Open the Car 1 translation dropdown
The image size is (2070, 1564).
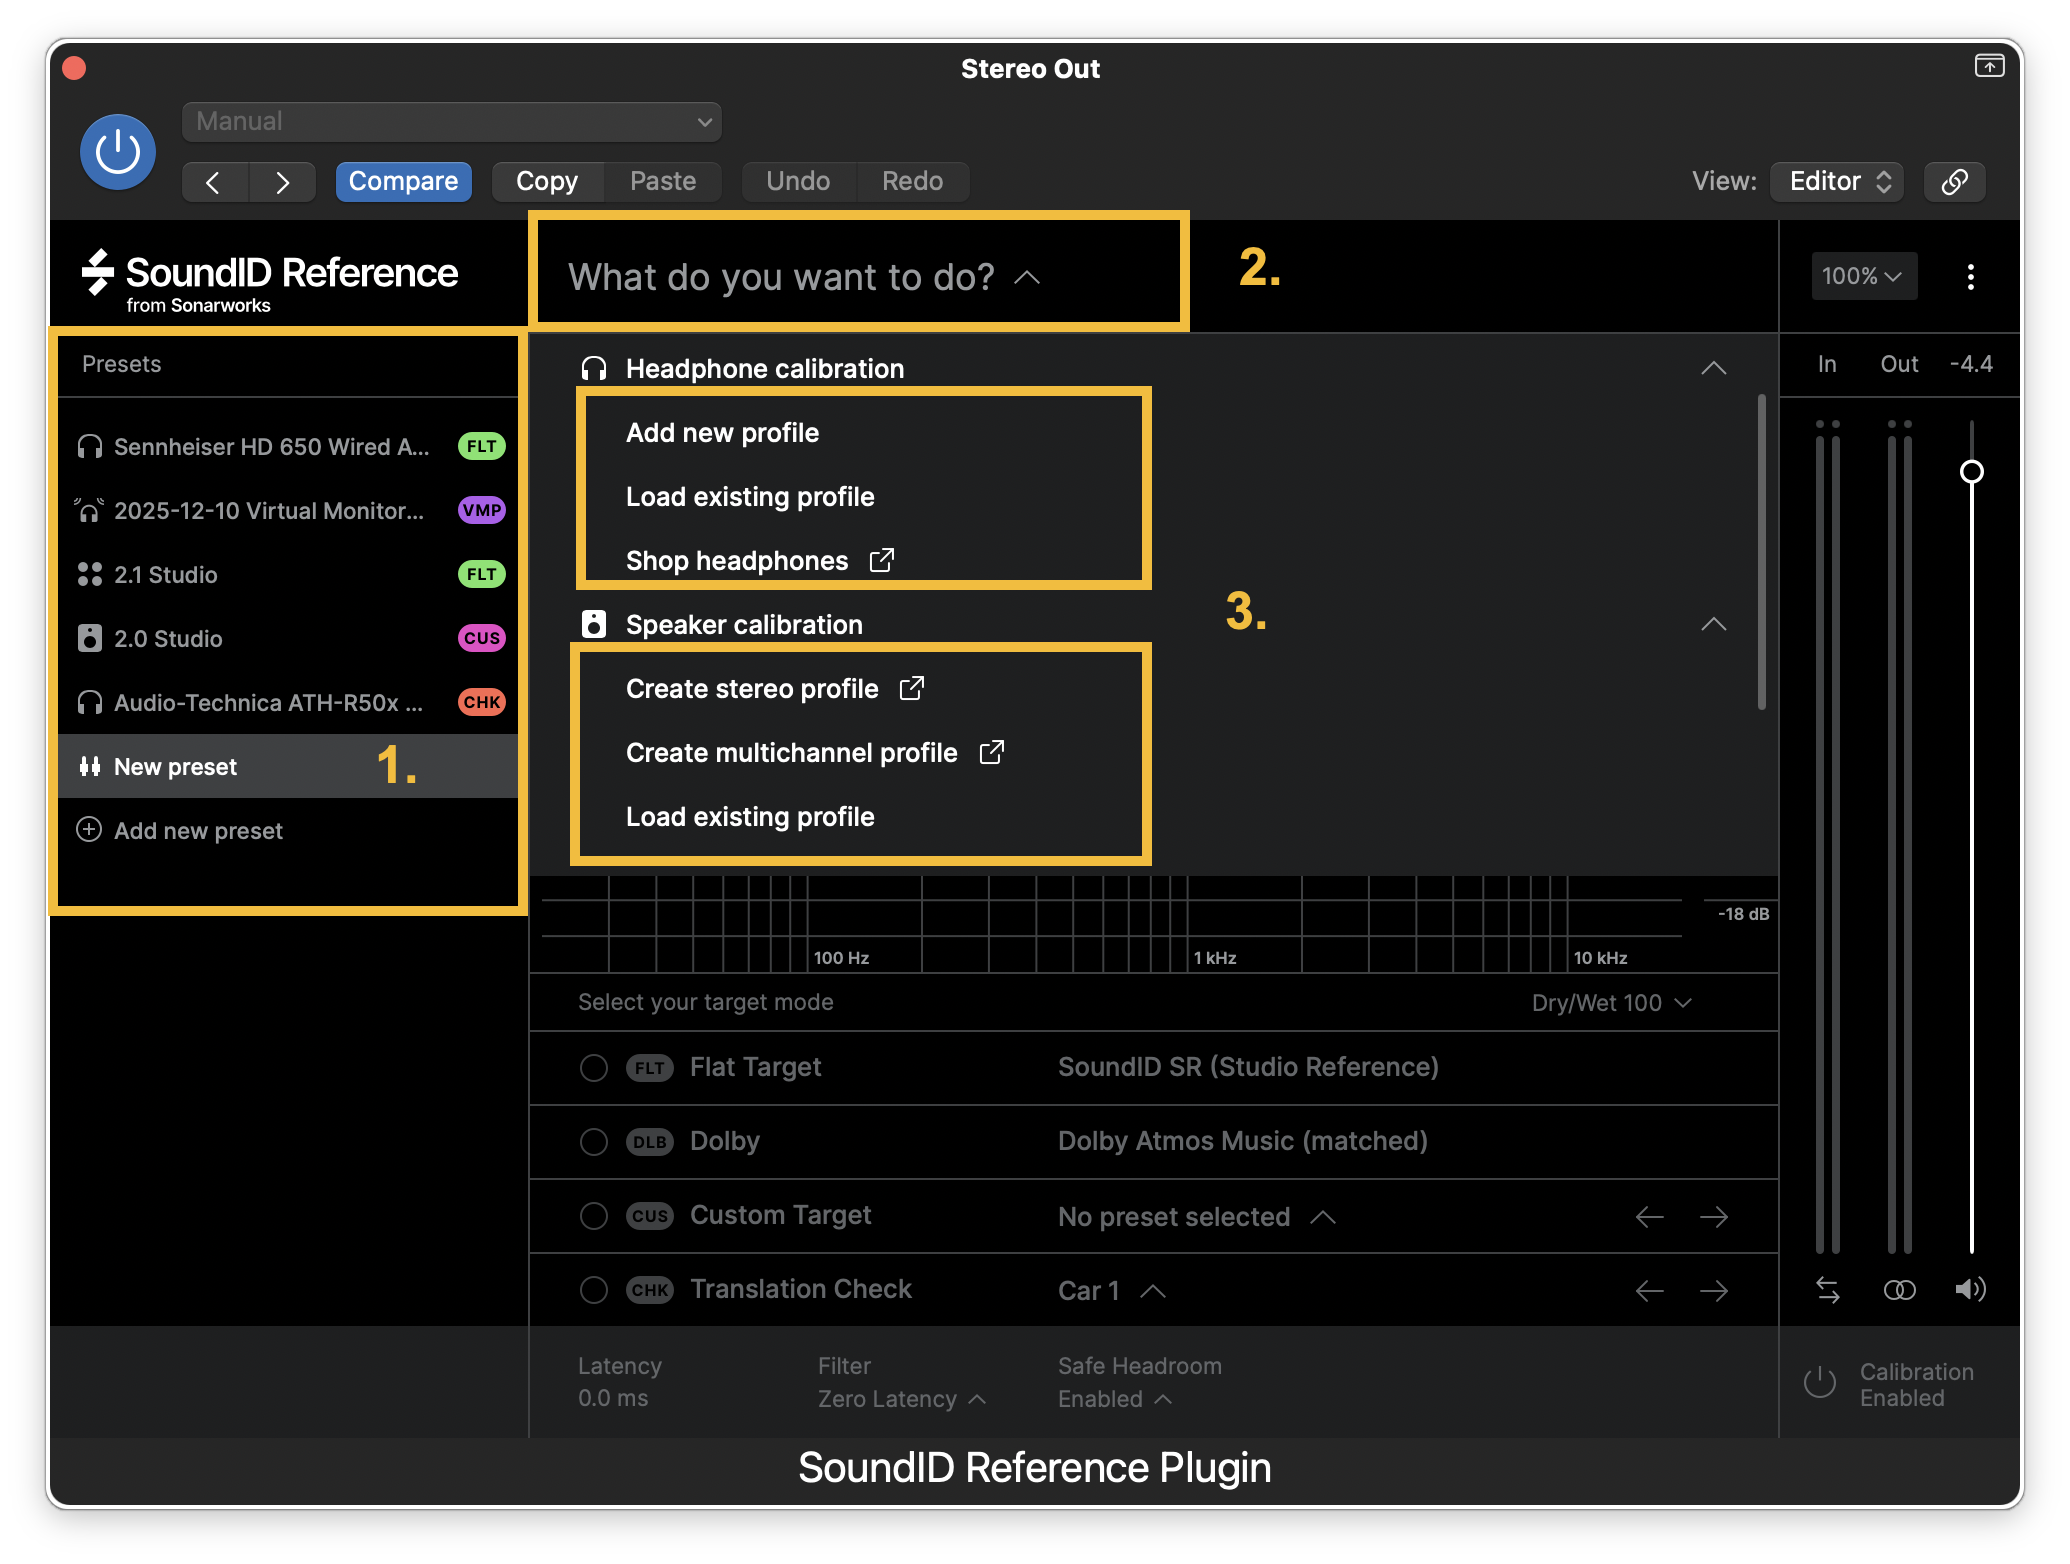1112,1291
